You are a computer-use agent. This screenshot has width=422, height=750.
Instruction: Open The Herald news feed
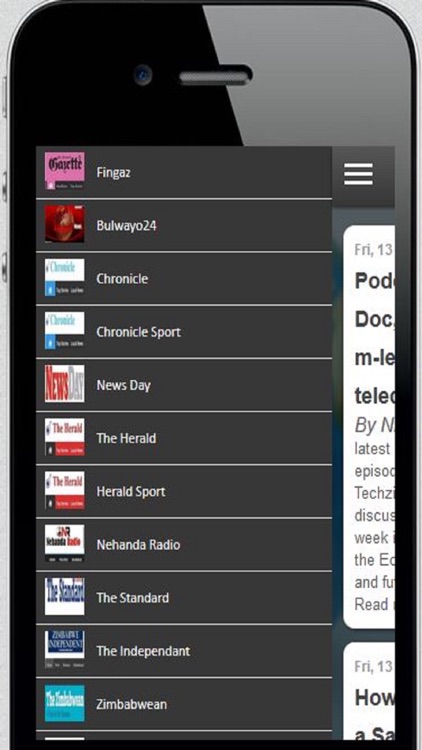(184, 438)
